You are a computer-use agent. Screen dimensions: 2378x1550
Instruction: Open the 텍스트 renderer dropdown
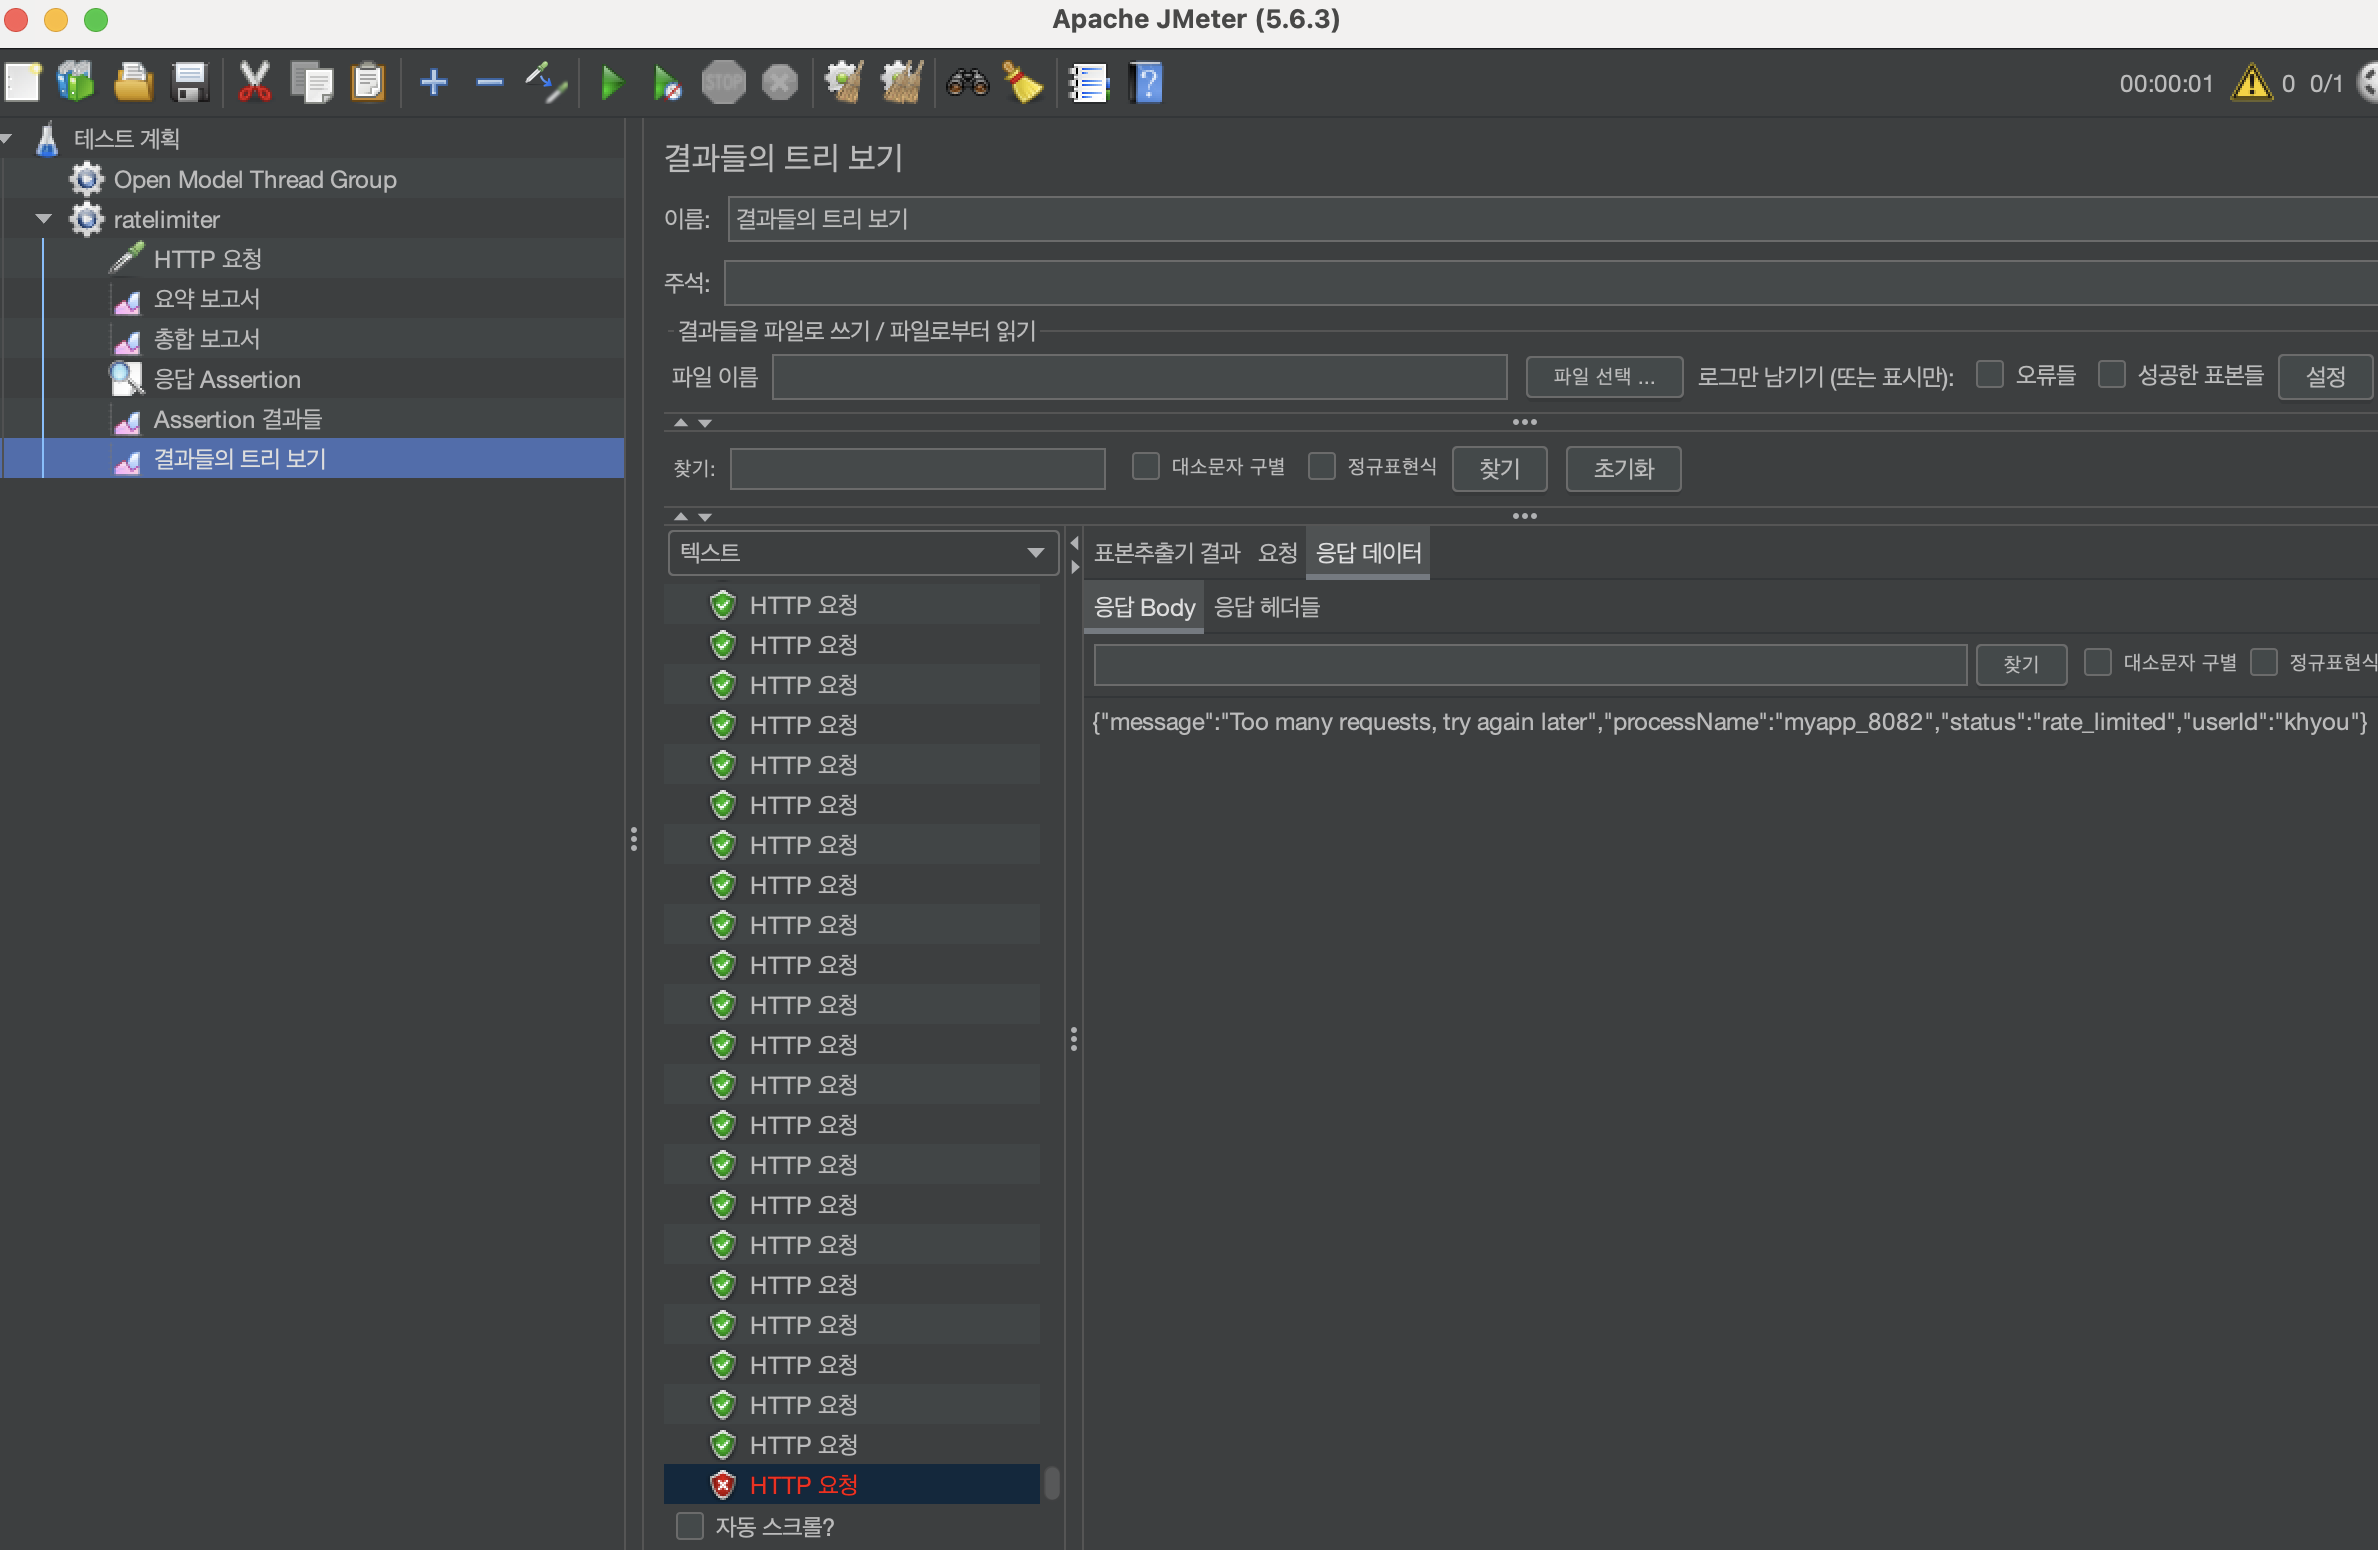[x=862, y=553]
